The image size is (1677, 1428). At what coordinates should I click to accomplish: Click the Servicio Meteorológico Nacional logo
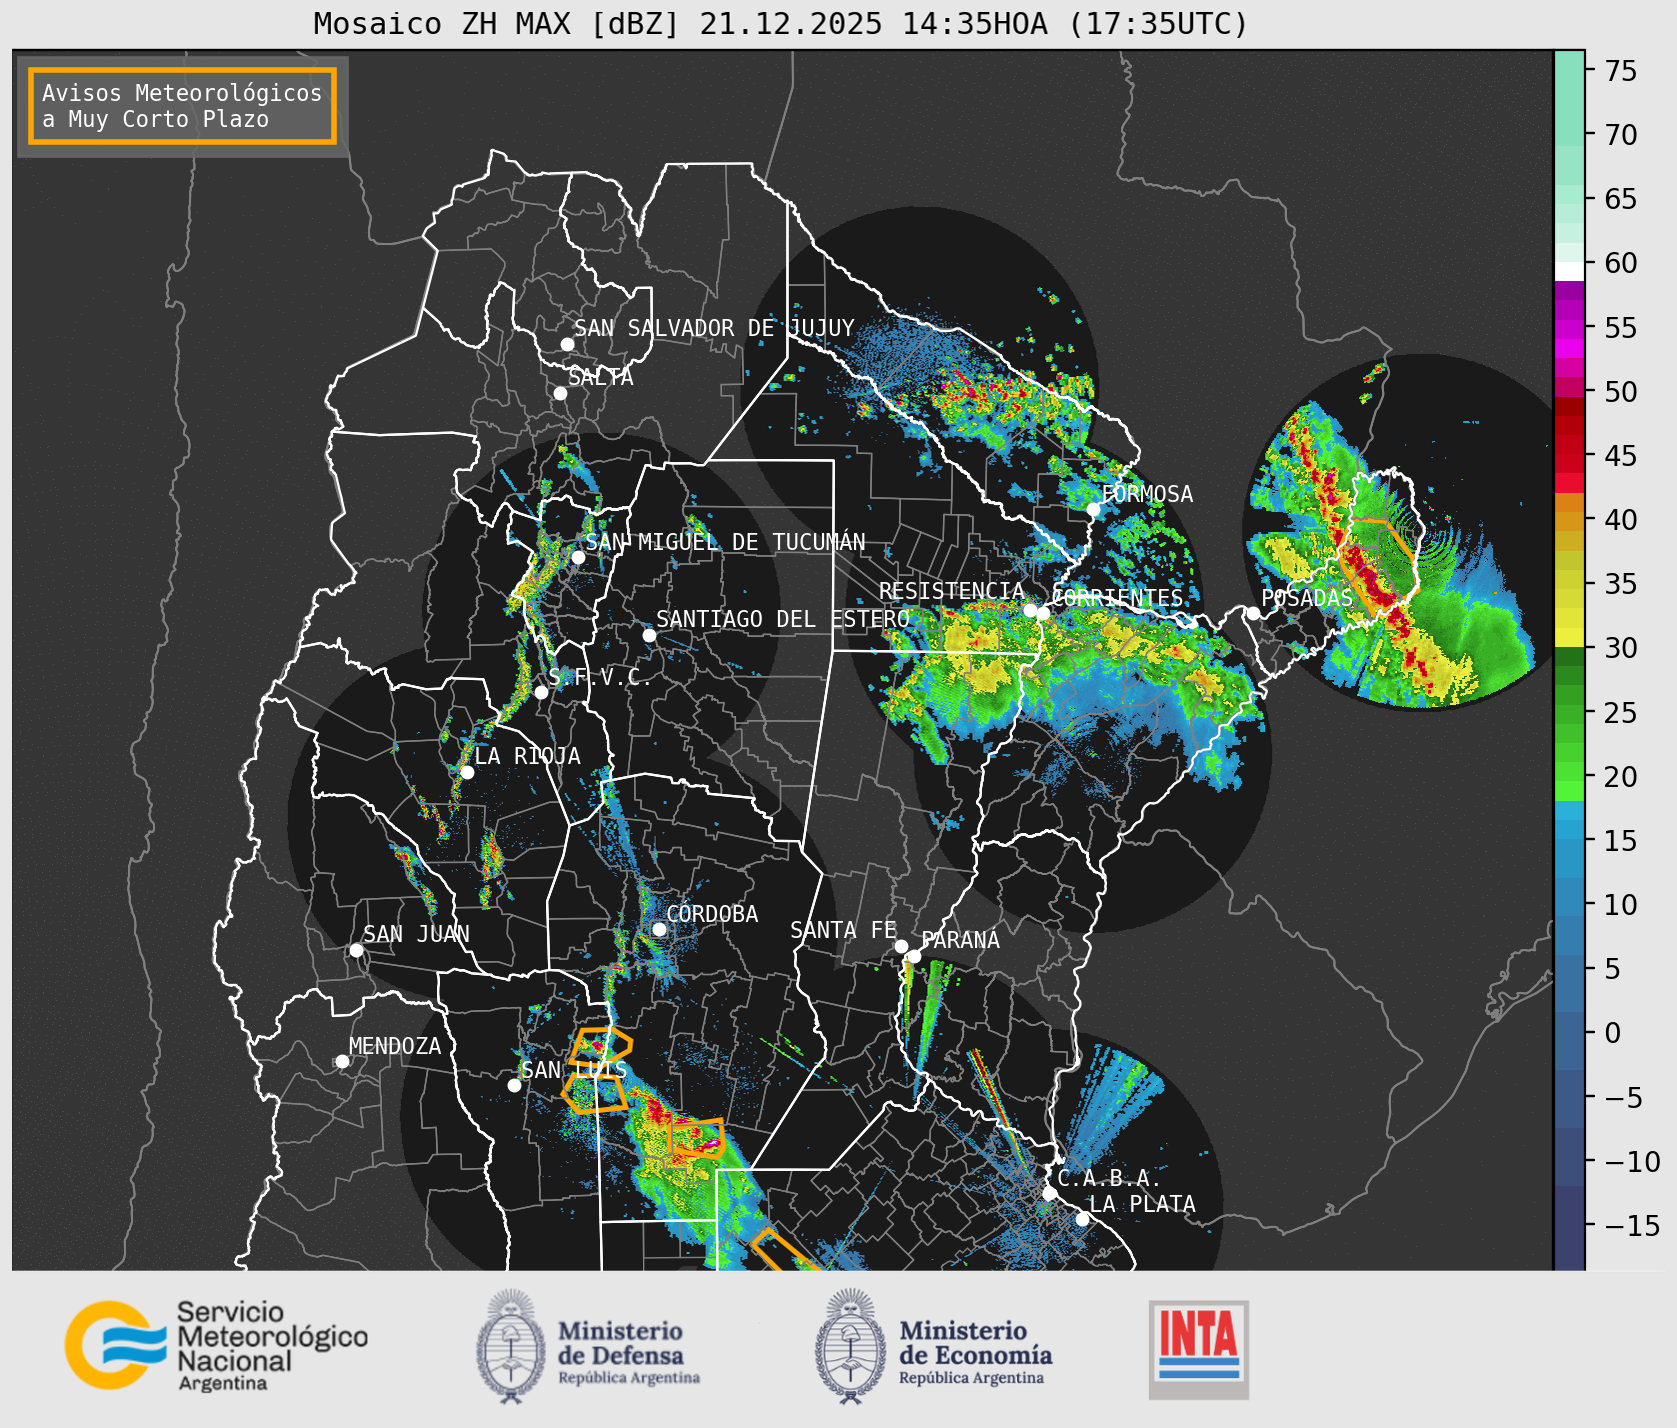(x=216, y=1345)
